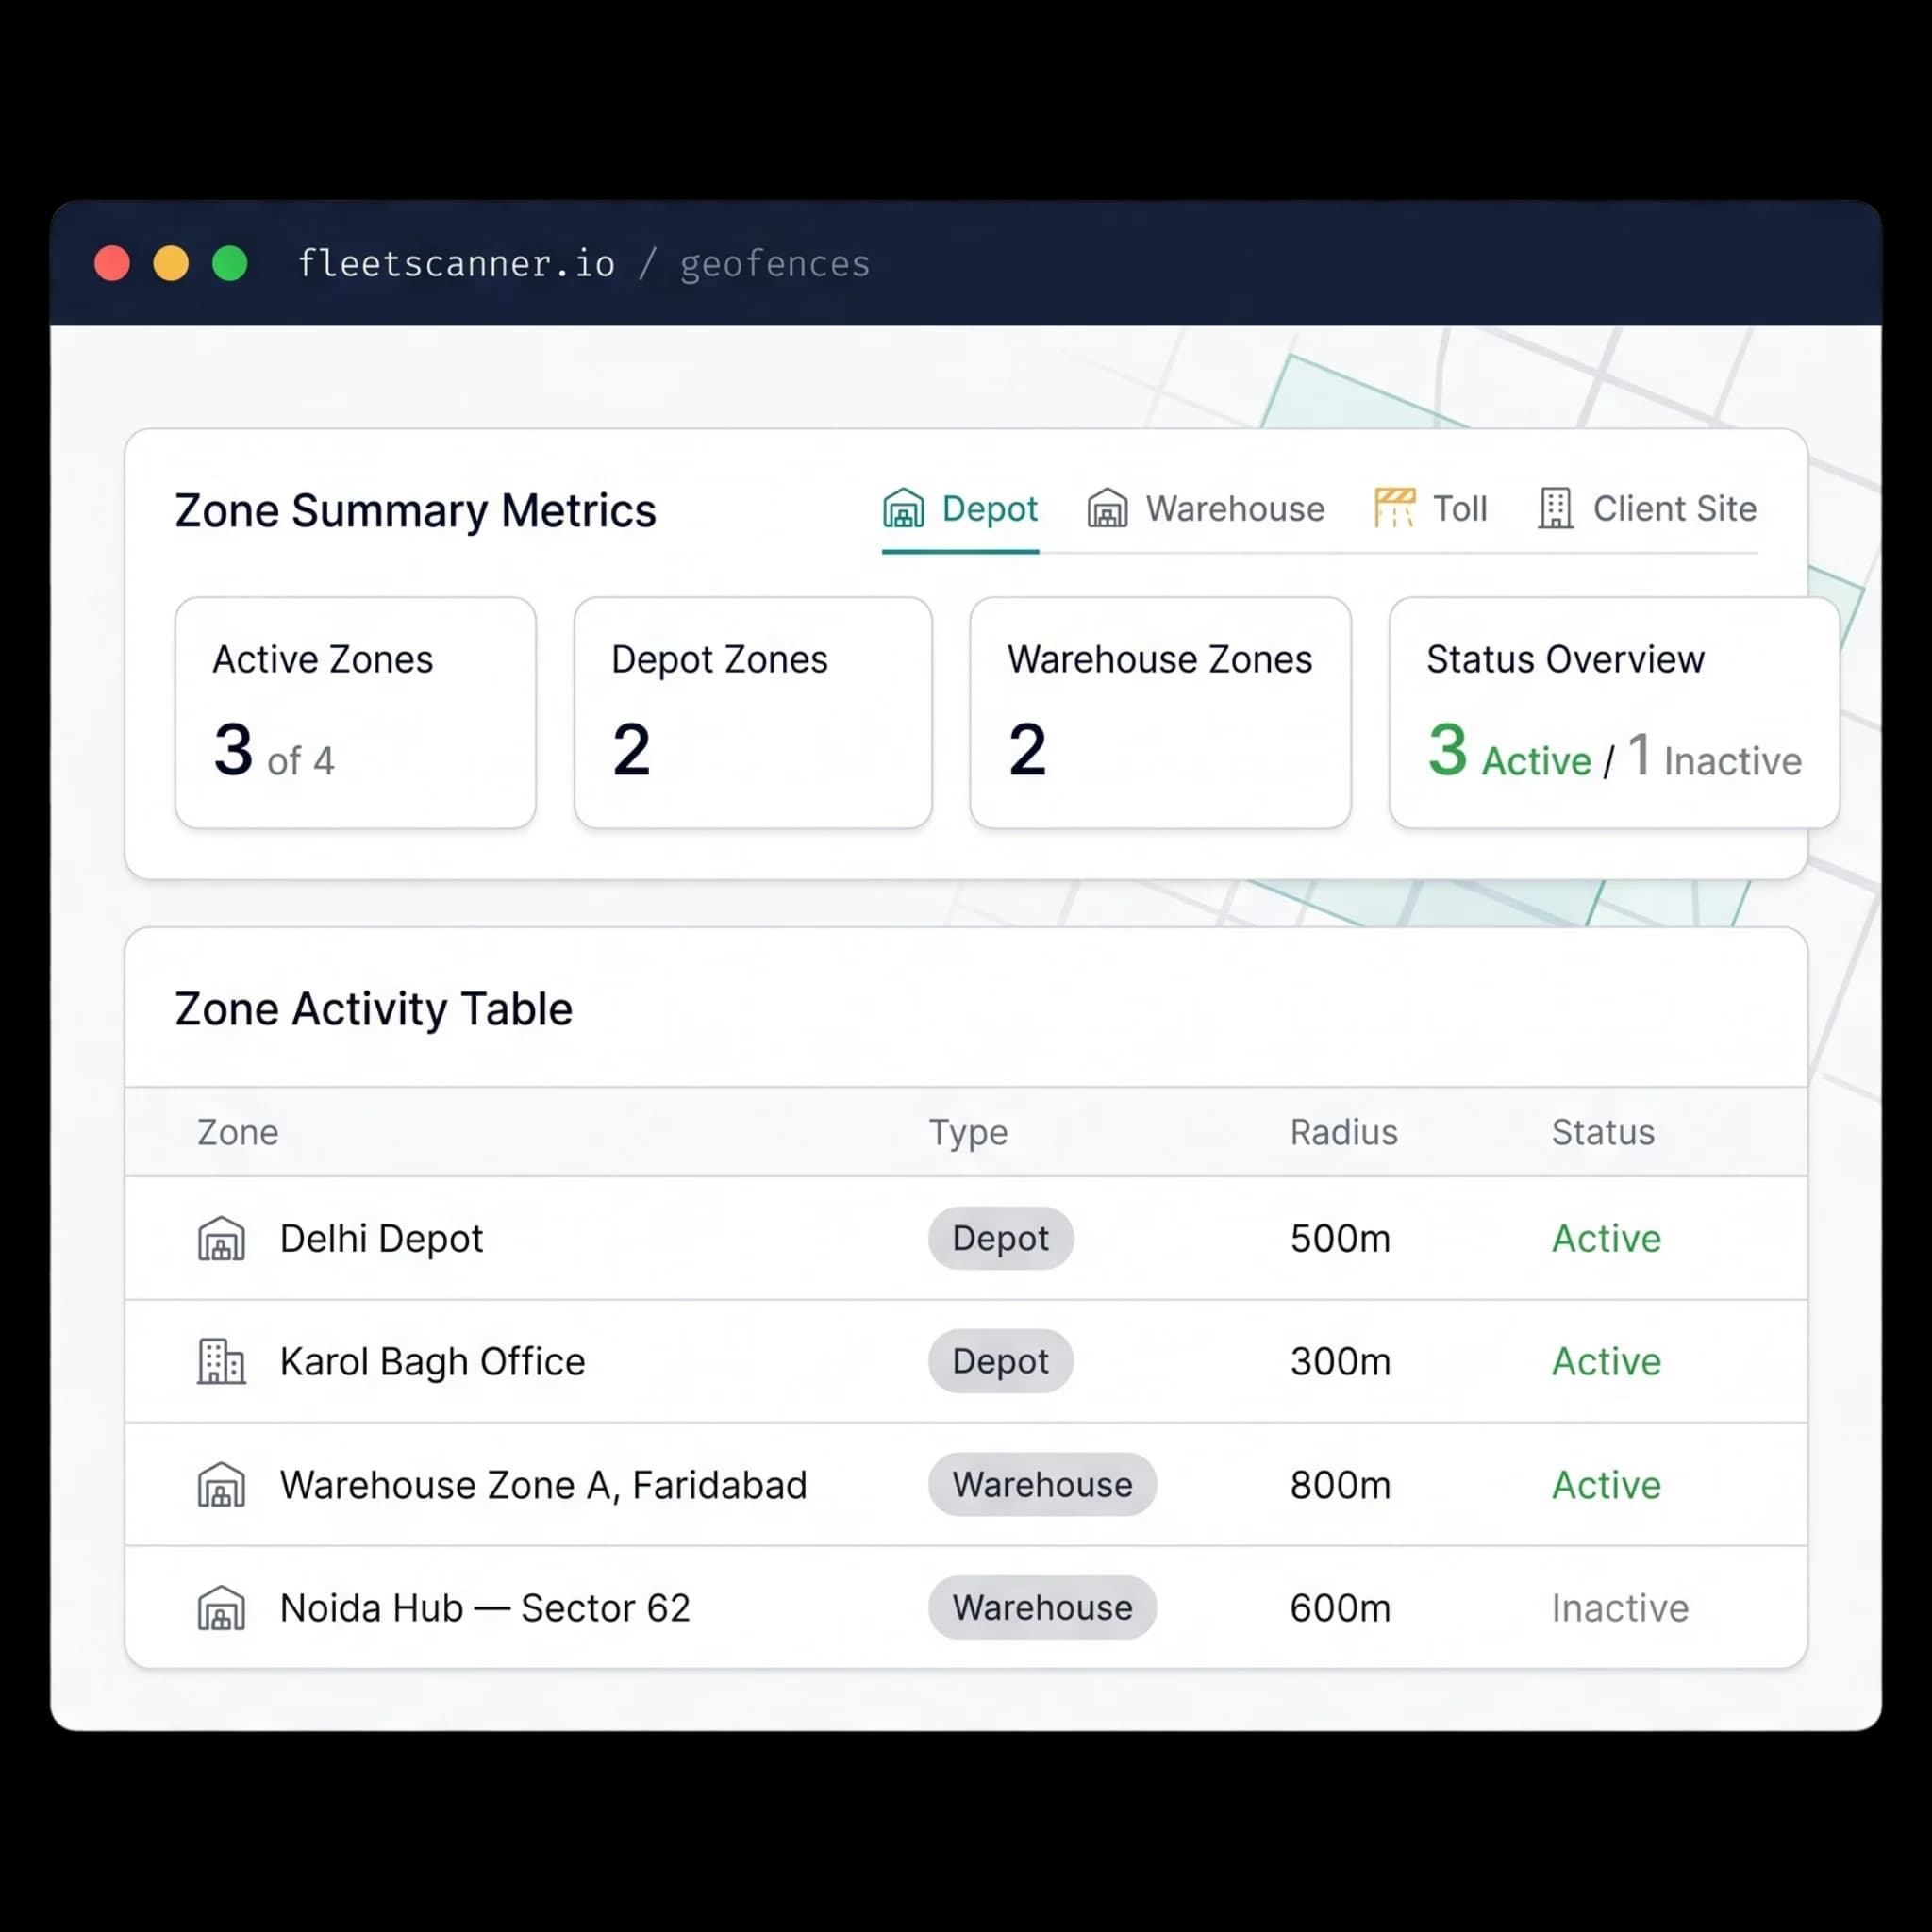Screen dimensions: 1932x1932
Task: Click the Inactive status of Noida Hub
Action: [1620, 1608]
